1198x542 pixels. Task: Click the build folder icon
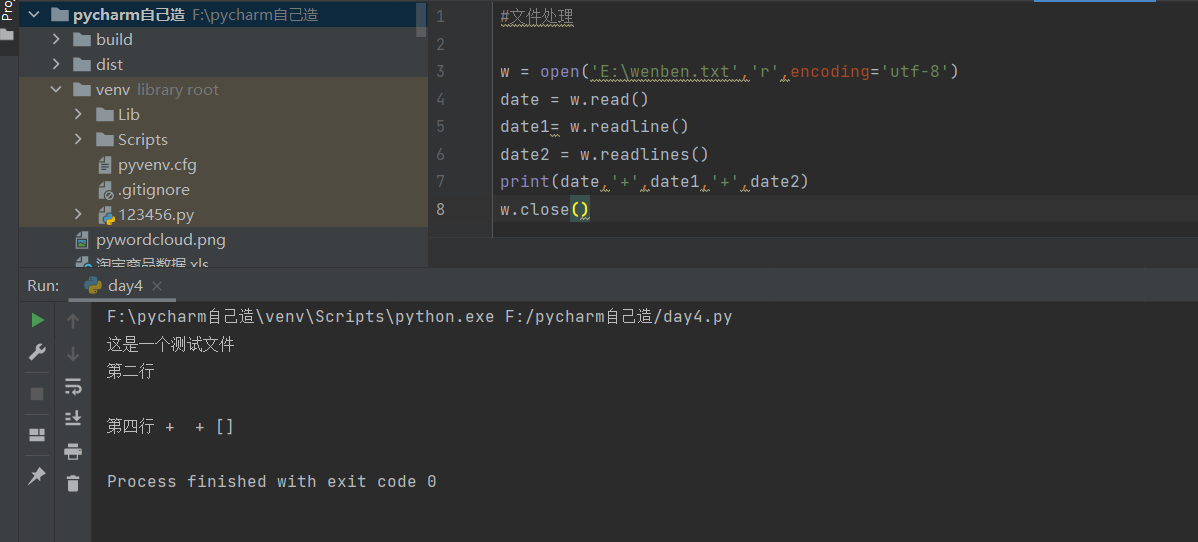(82, 39)
